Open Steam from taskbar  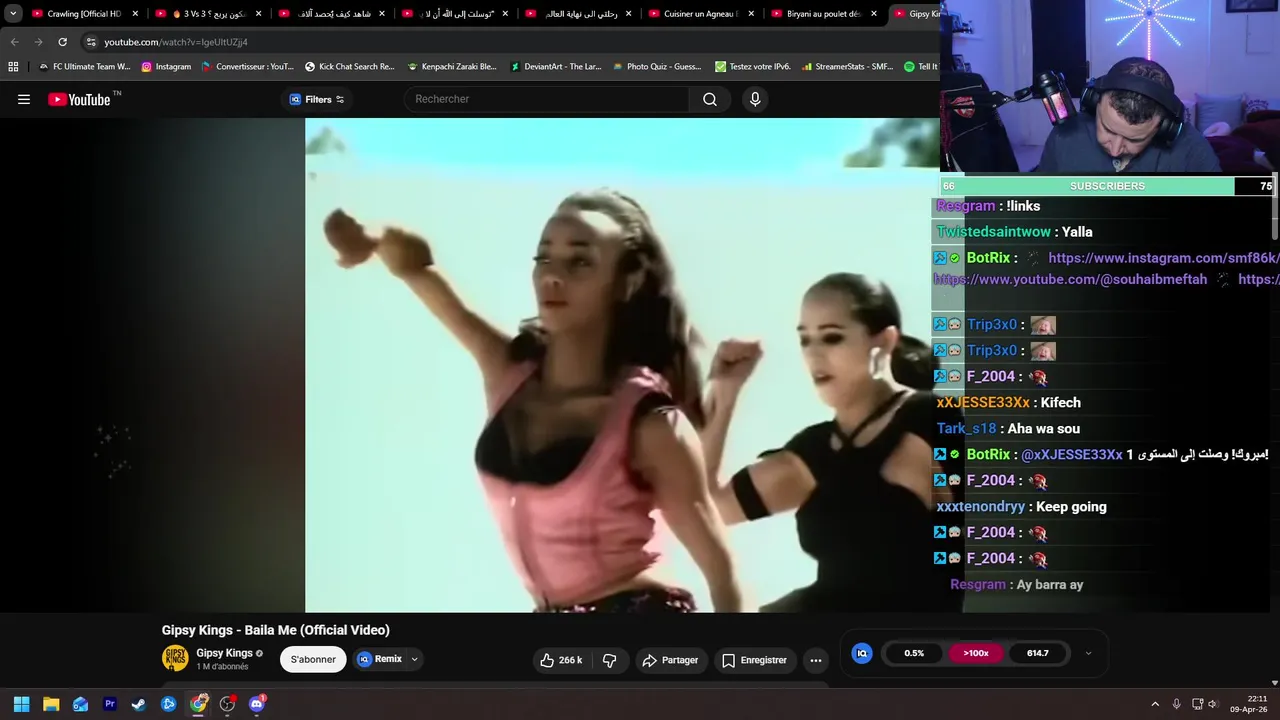(x=139, y=704)
